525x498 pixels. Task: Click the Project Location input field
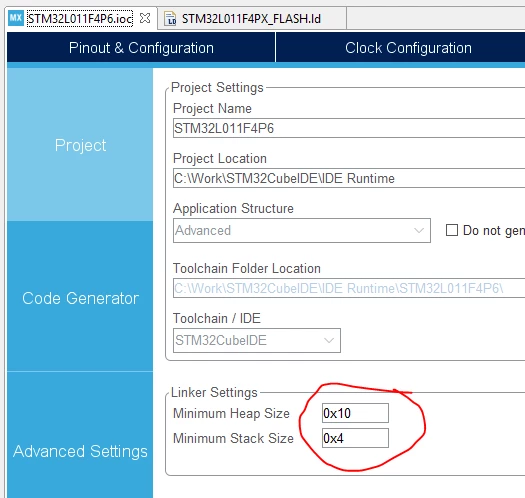click(x=349, y=178)
